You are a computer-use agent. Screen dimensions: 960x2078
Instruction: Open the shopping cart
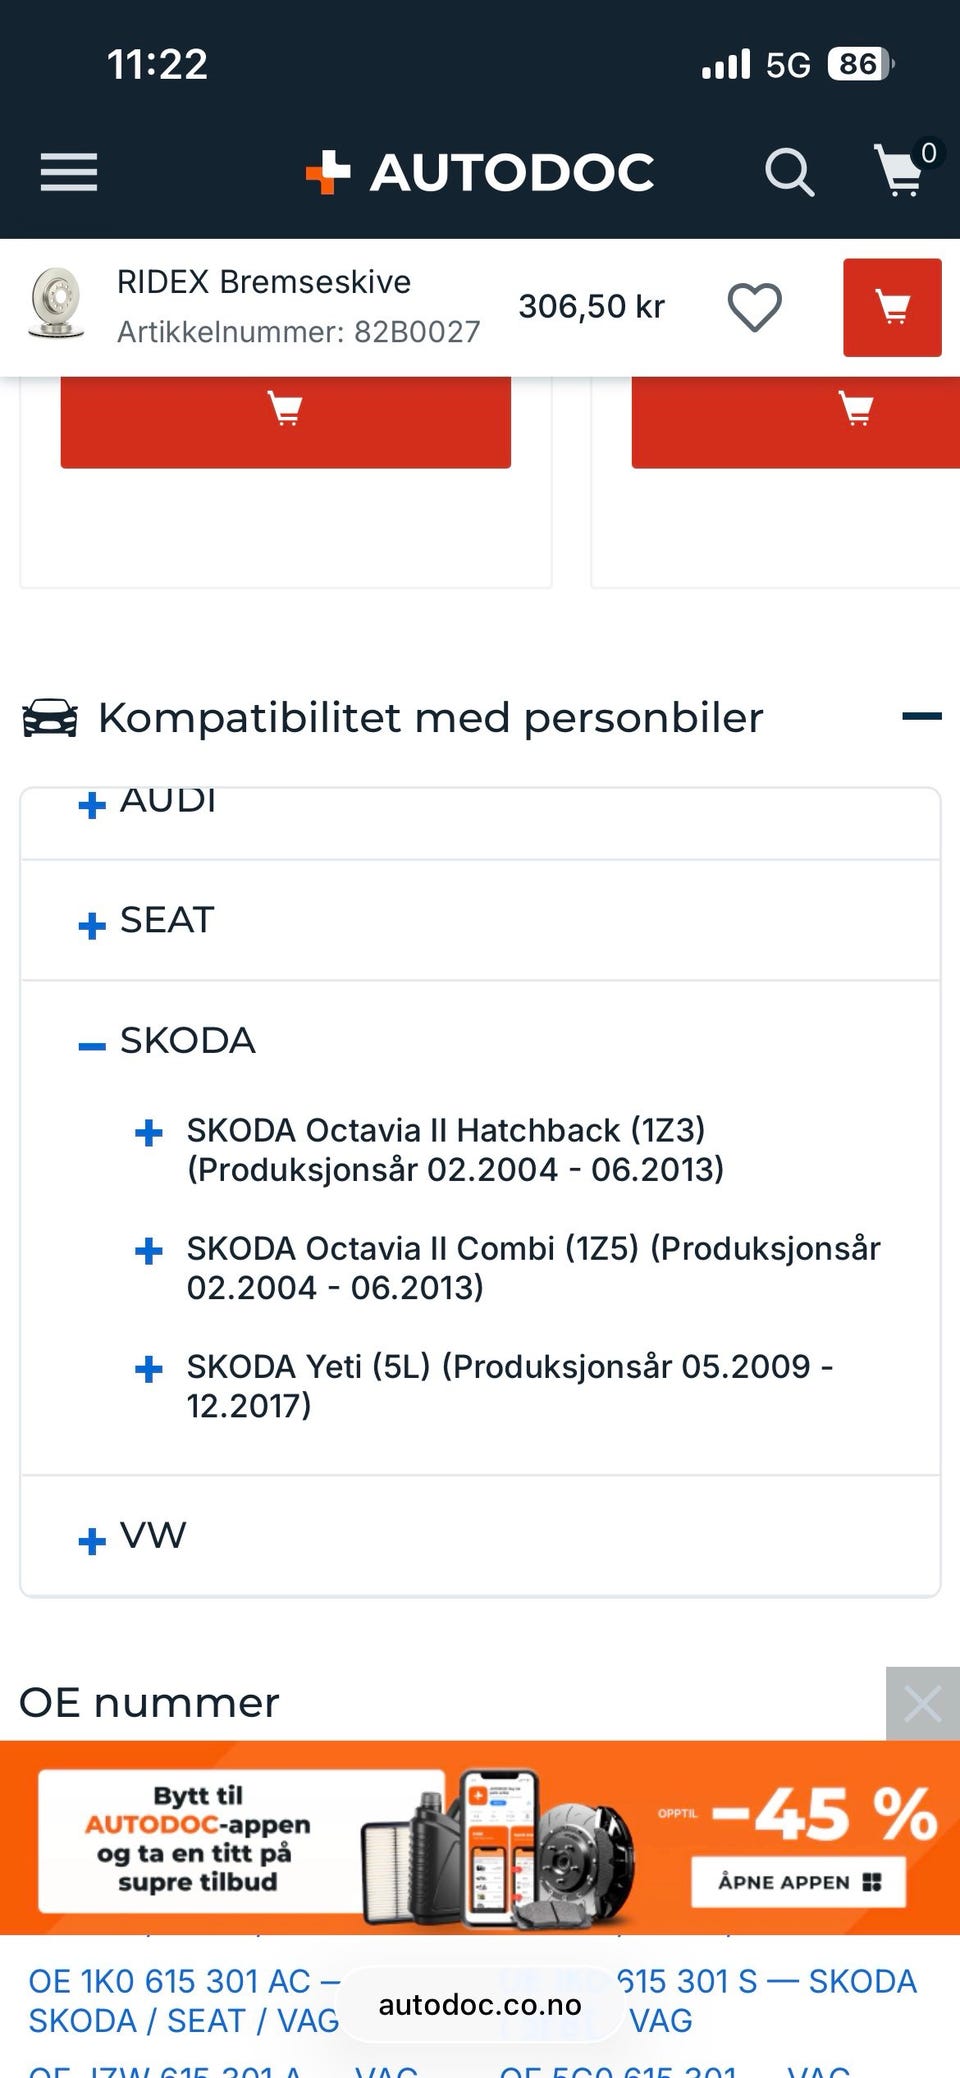click(x=901, y=171)
